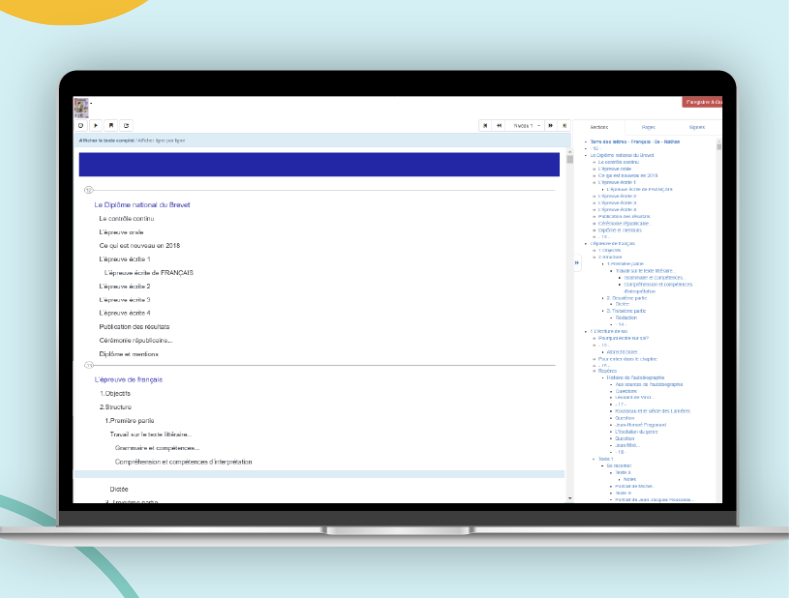The height and width of the screenshot is (598, 789).
Task: Open Aux sources de l'autobiographie sidebar entry
Action: click(x=649, y=385)
